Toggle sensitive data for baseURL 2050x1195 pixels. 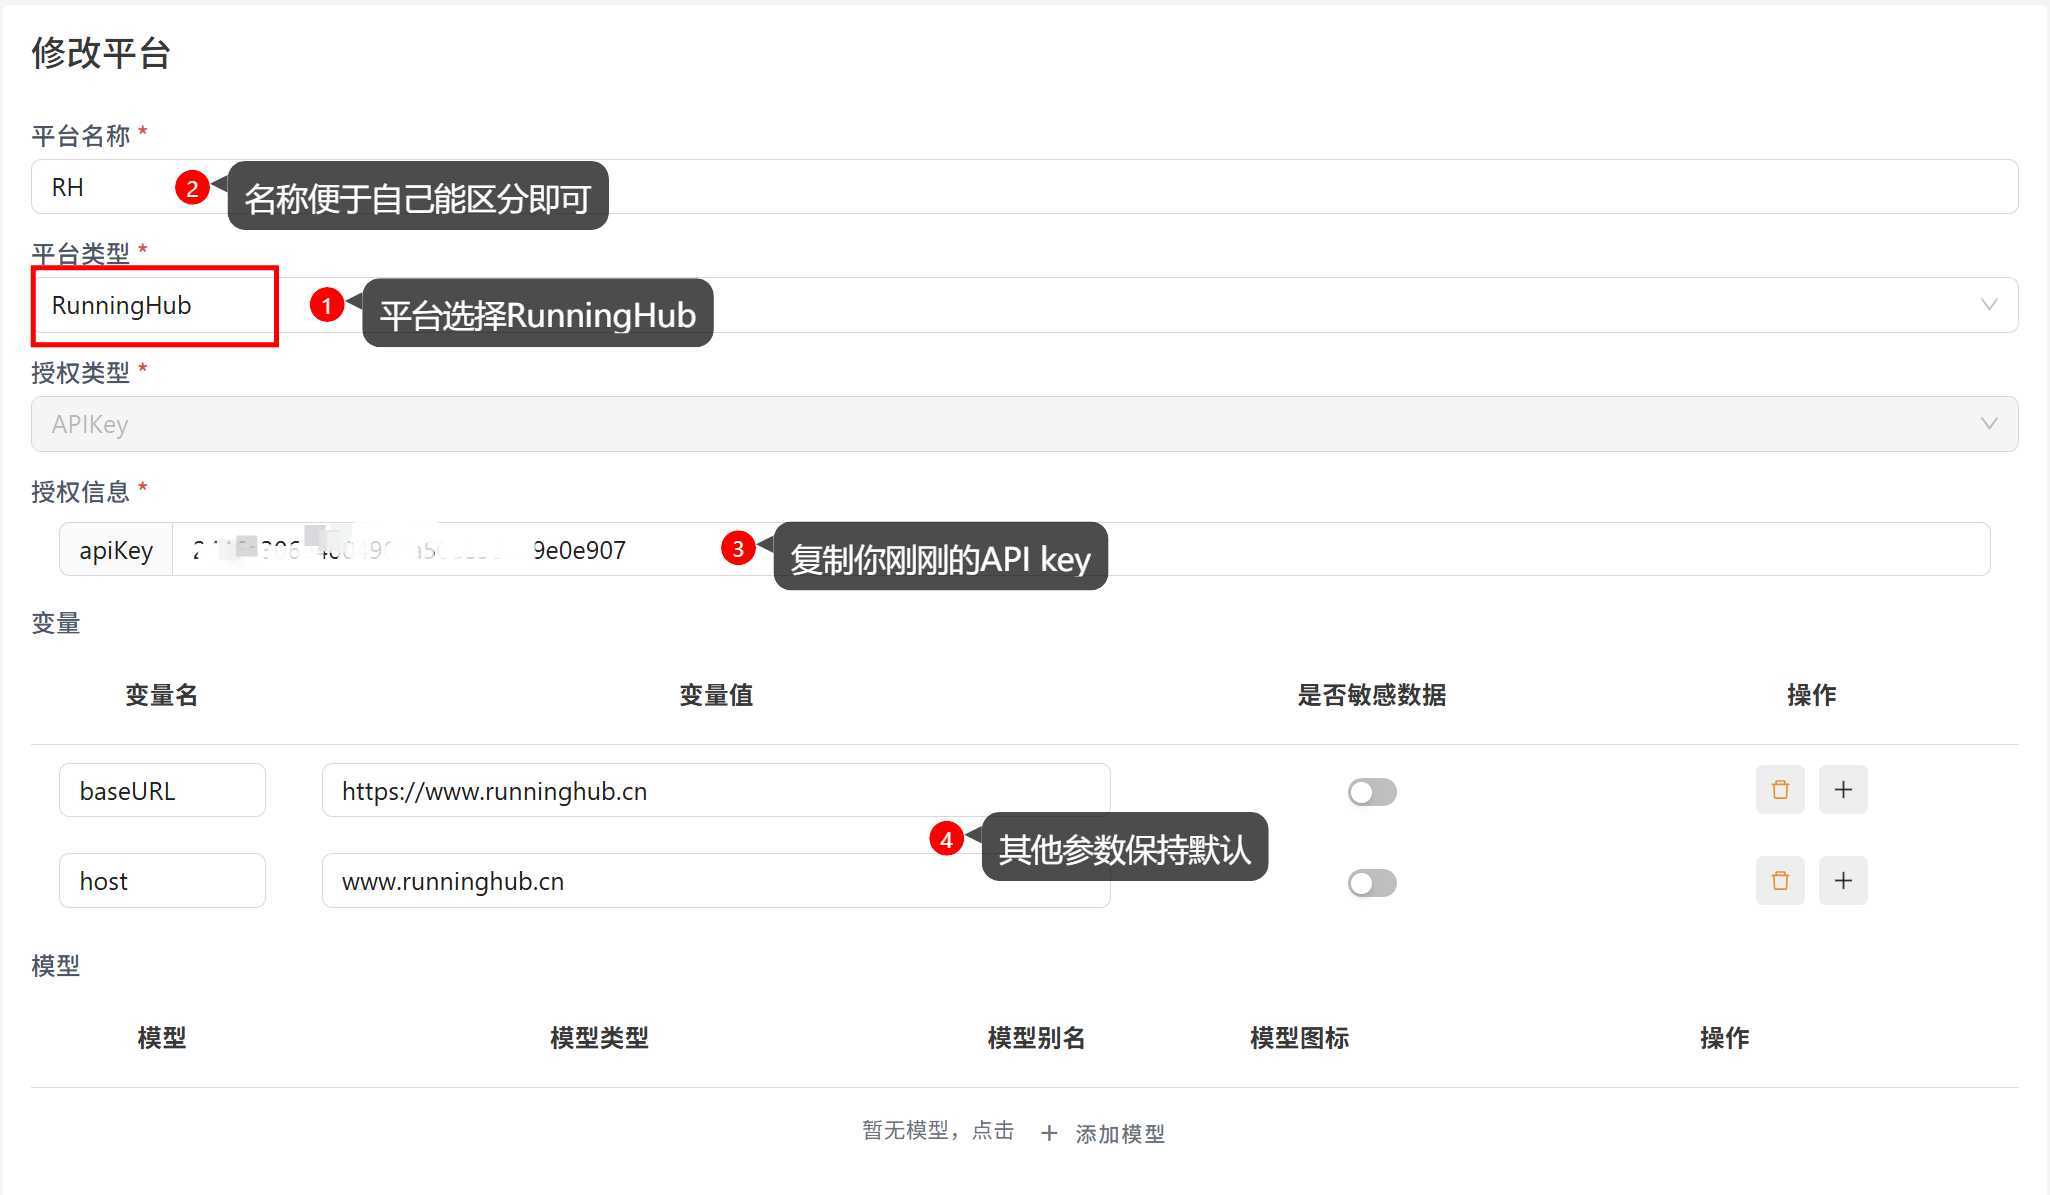pyautogui.click(x=1372, y=792)
